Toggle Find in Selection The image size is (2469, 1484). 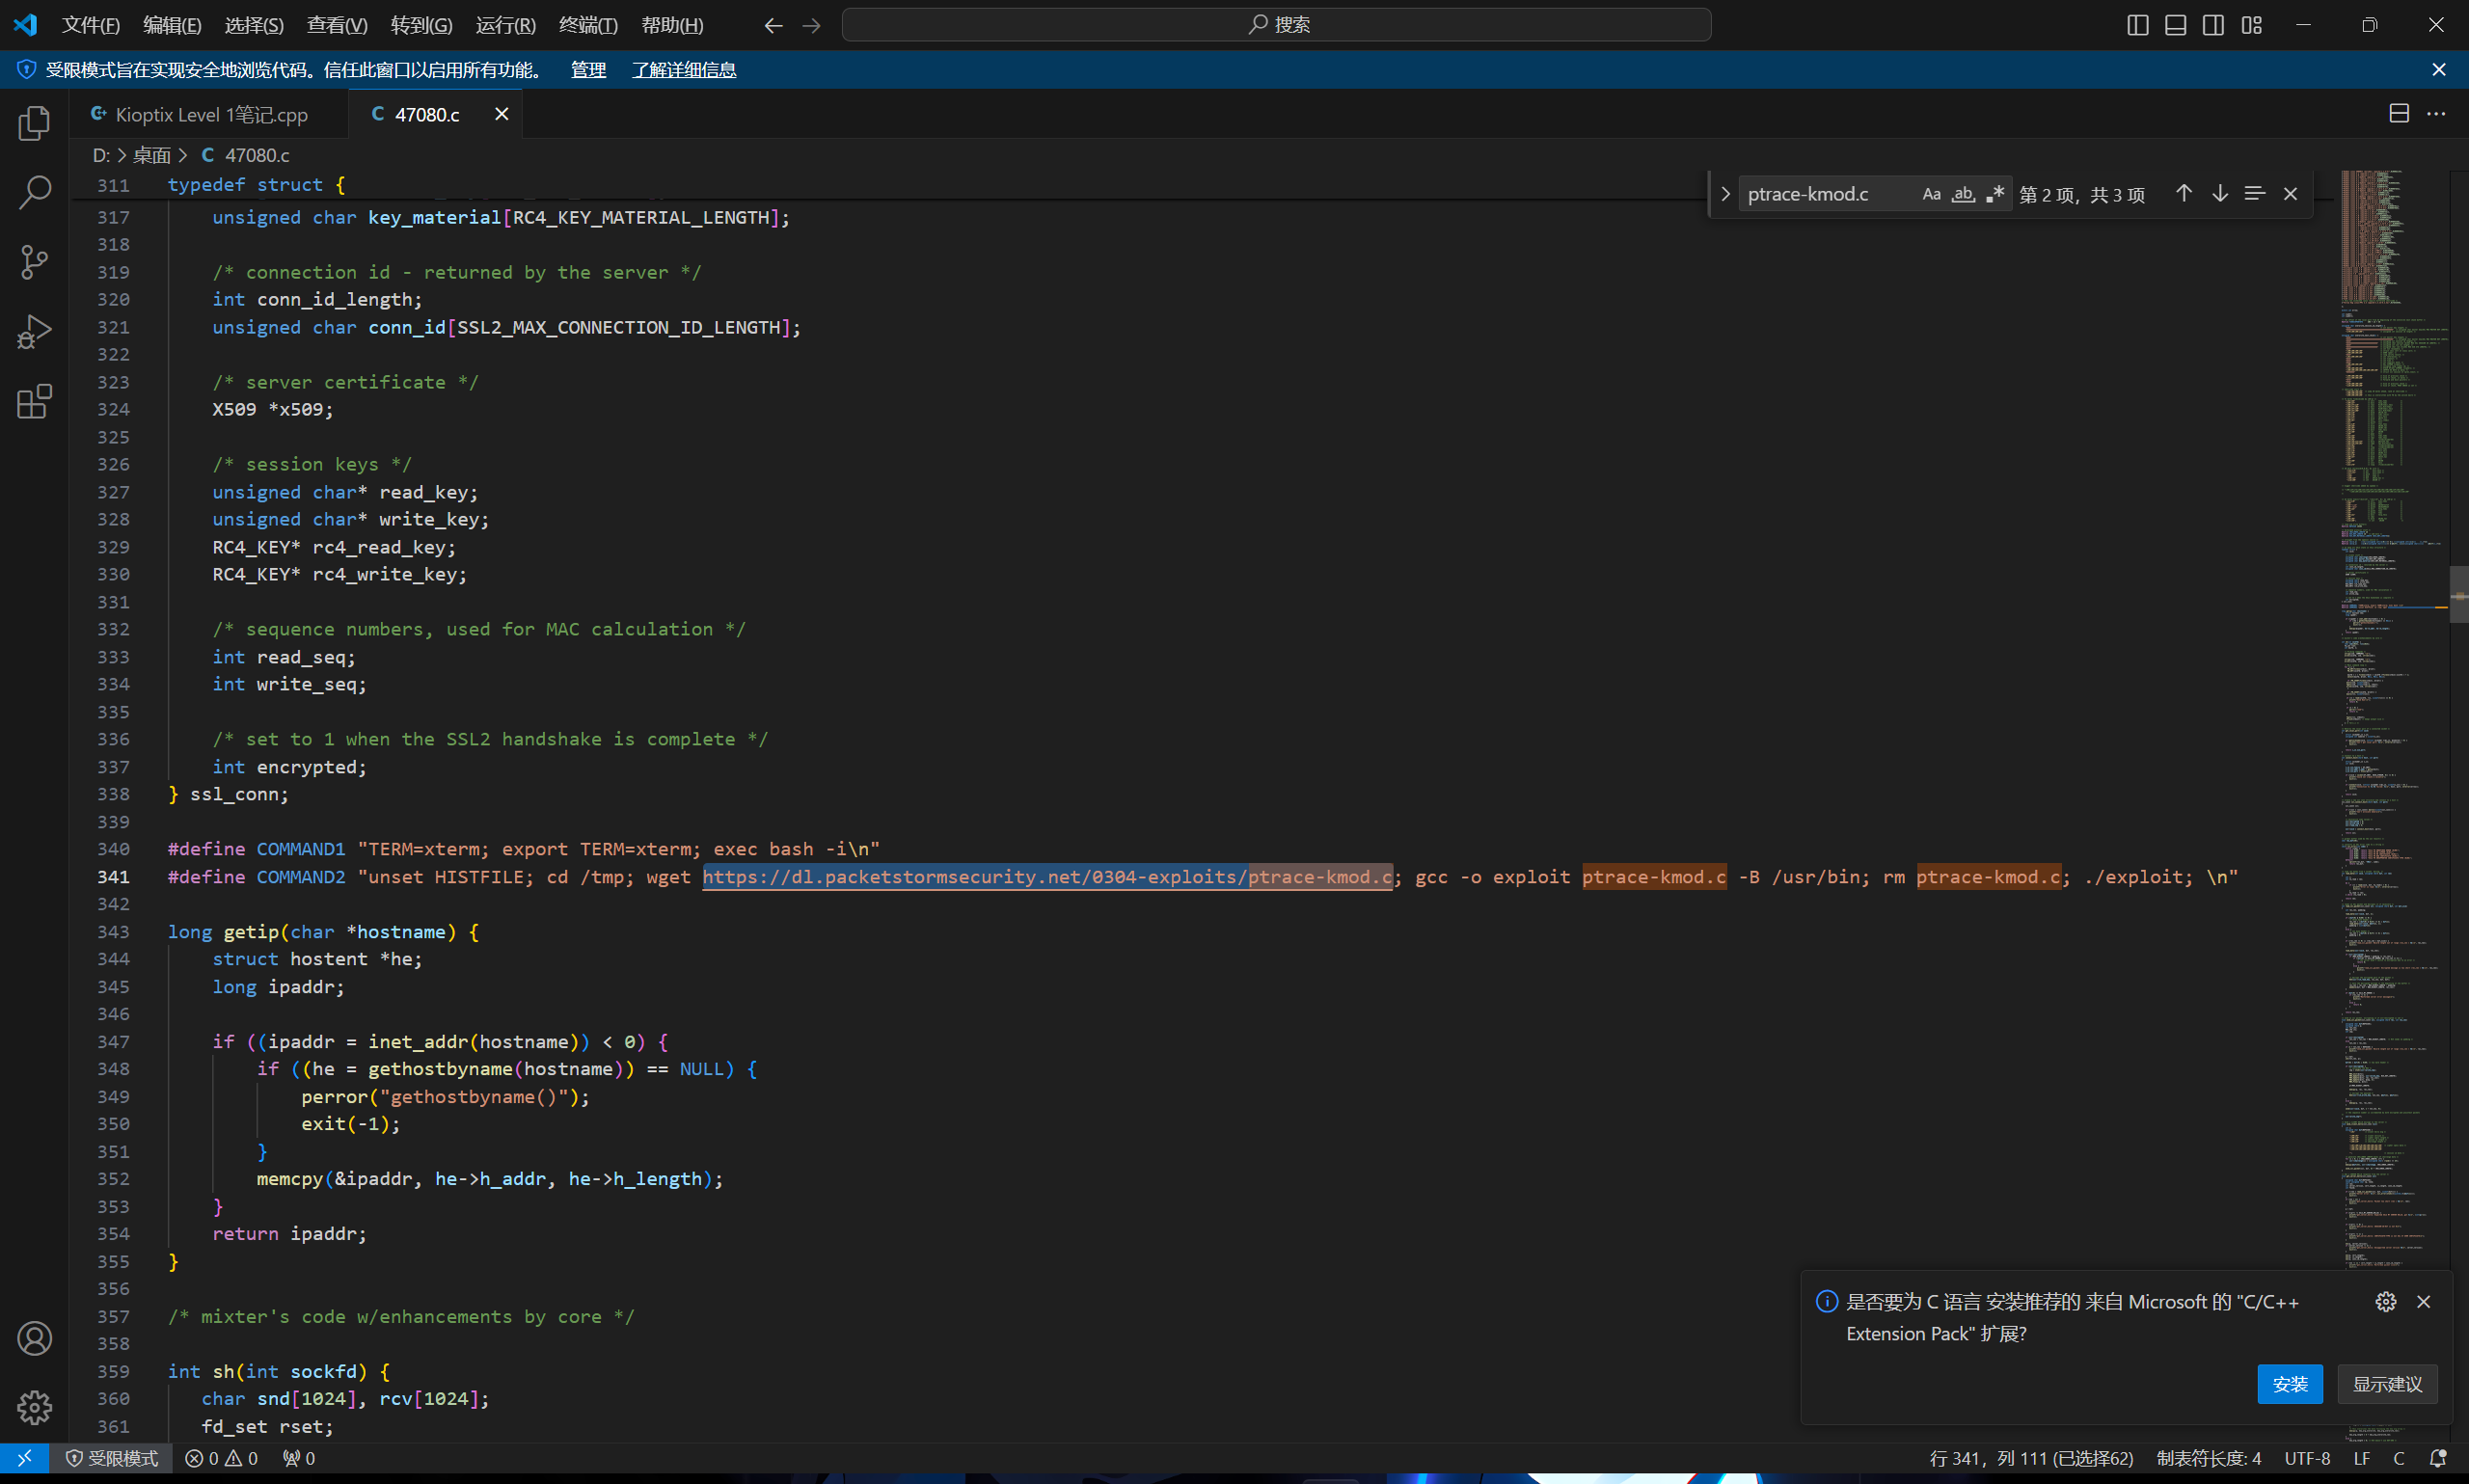2255,194
